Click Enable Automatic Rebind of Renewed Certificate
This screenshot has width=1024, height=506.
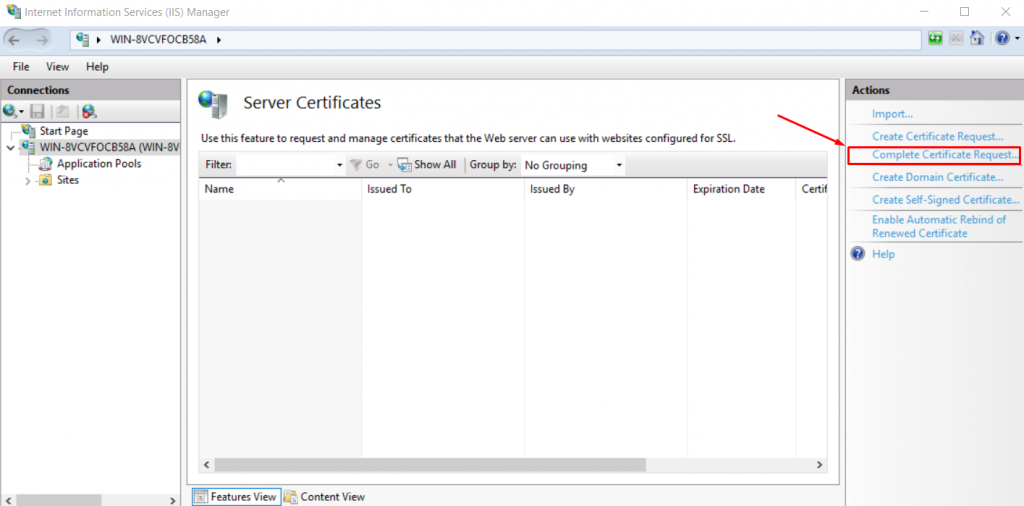(938, 227)
